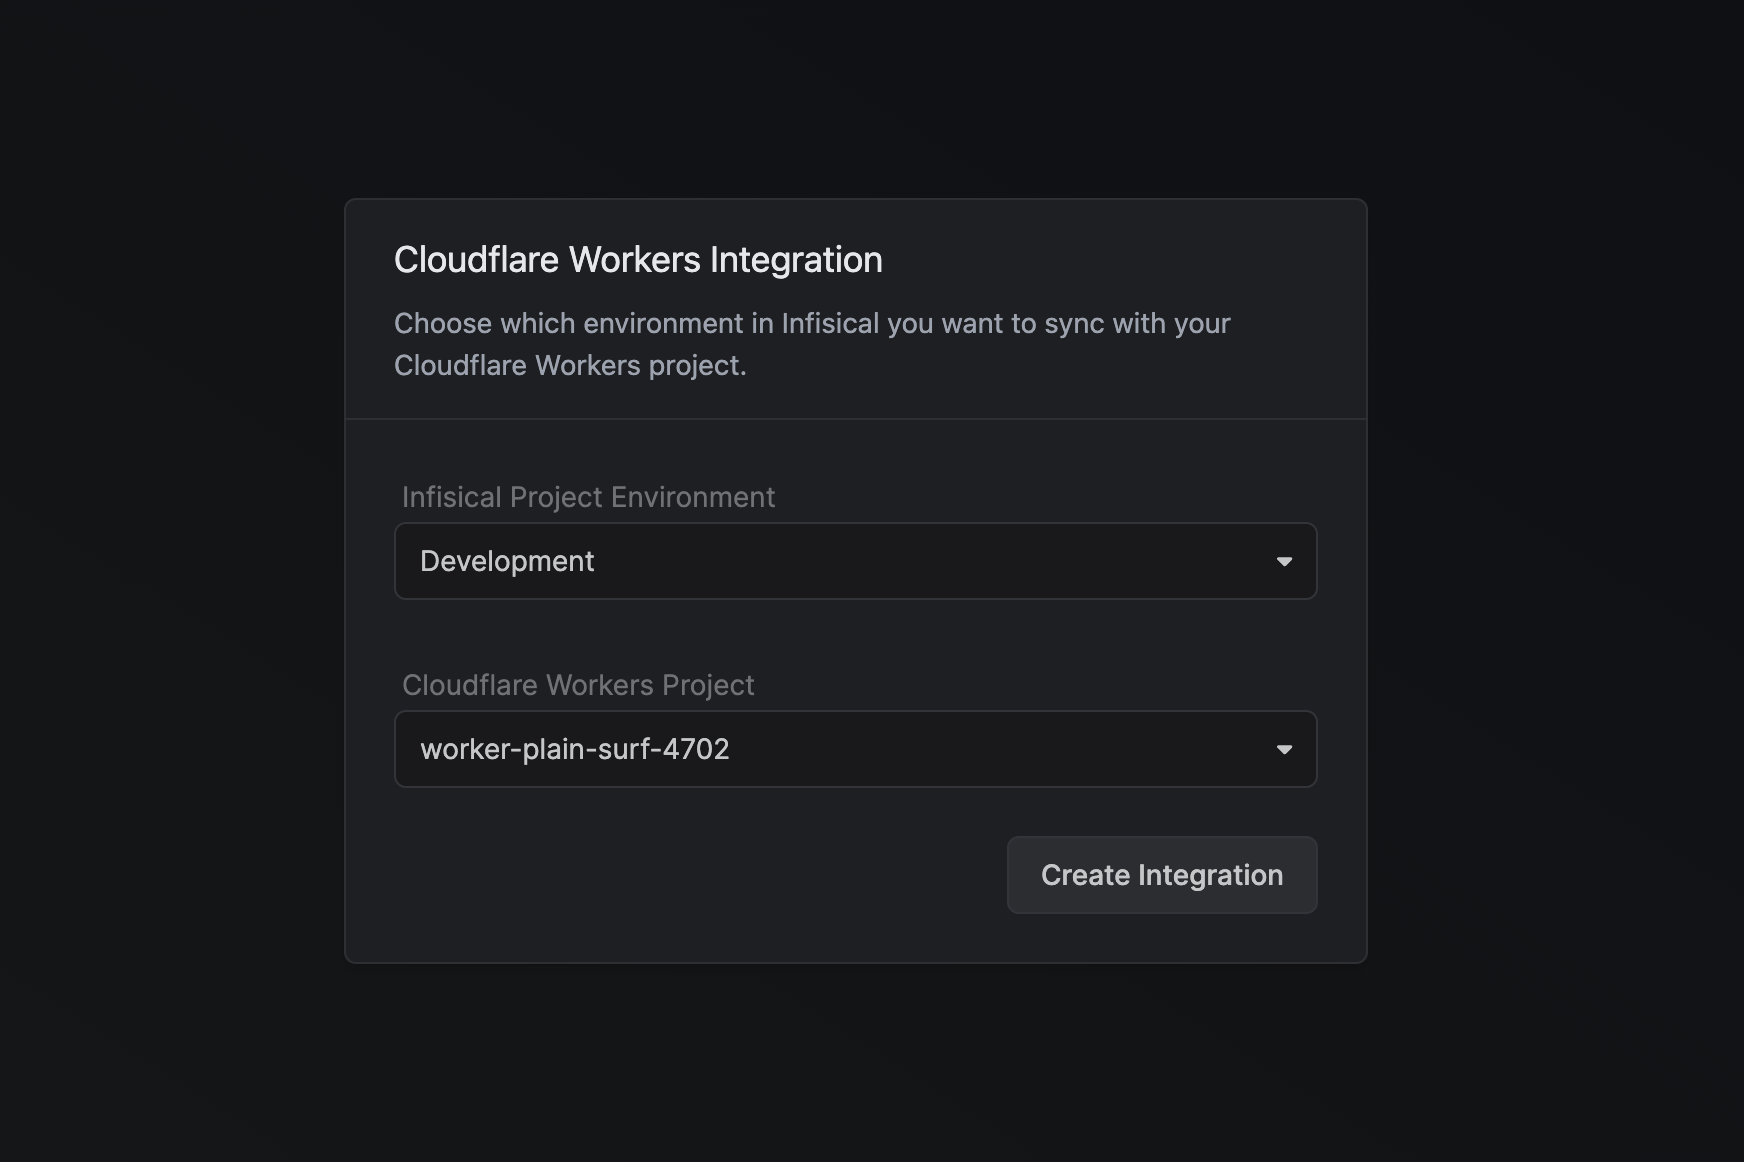This screenshot has height=1162, width=1744.
Task: Click the worker-plain-surf-4702 value text
Action: pyautogui.click(x=574, y=749)
